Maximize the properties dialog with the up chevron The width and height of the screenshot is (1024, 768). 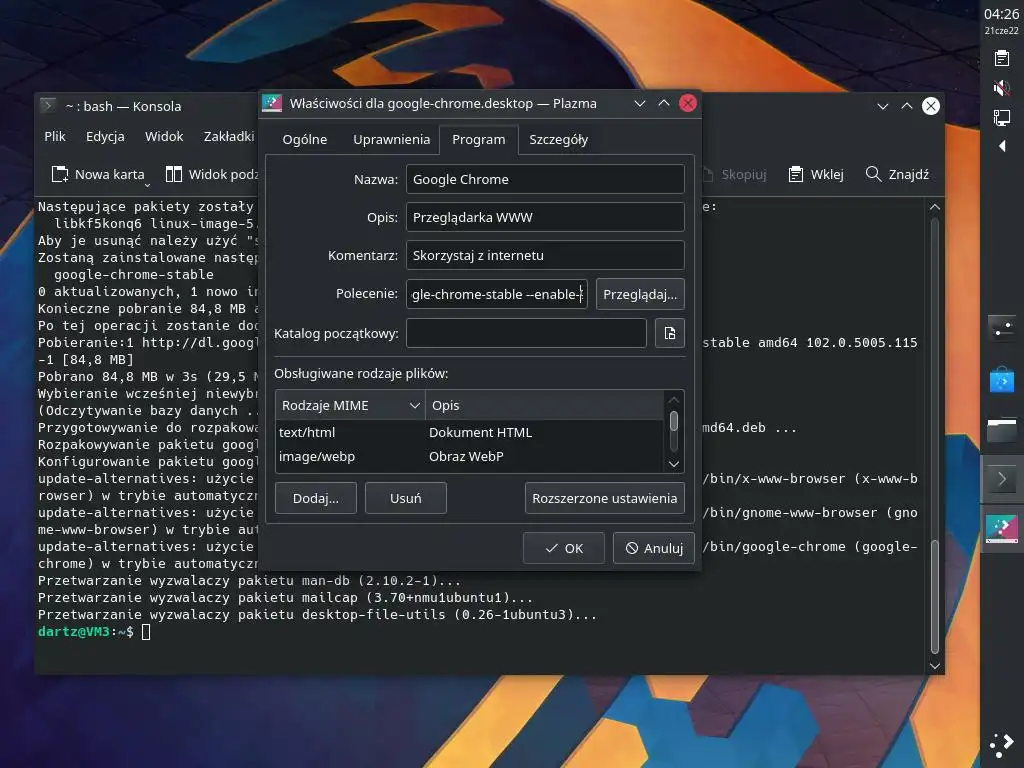664,103
